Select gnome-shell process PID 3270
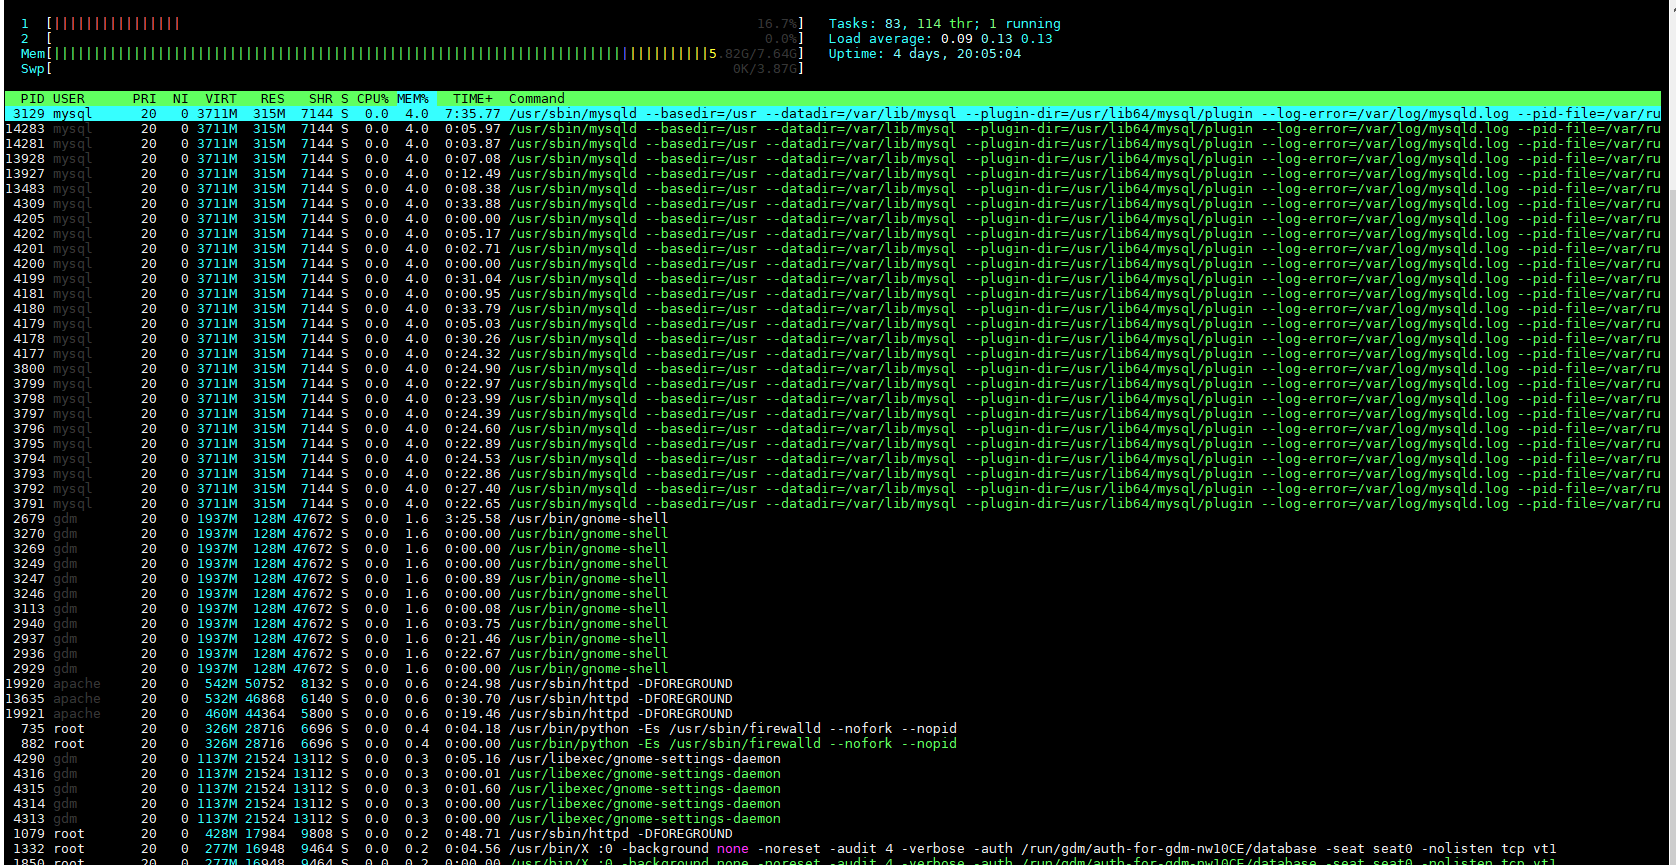This screenshot has width=1676, height=865. point(833,534)
